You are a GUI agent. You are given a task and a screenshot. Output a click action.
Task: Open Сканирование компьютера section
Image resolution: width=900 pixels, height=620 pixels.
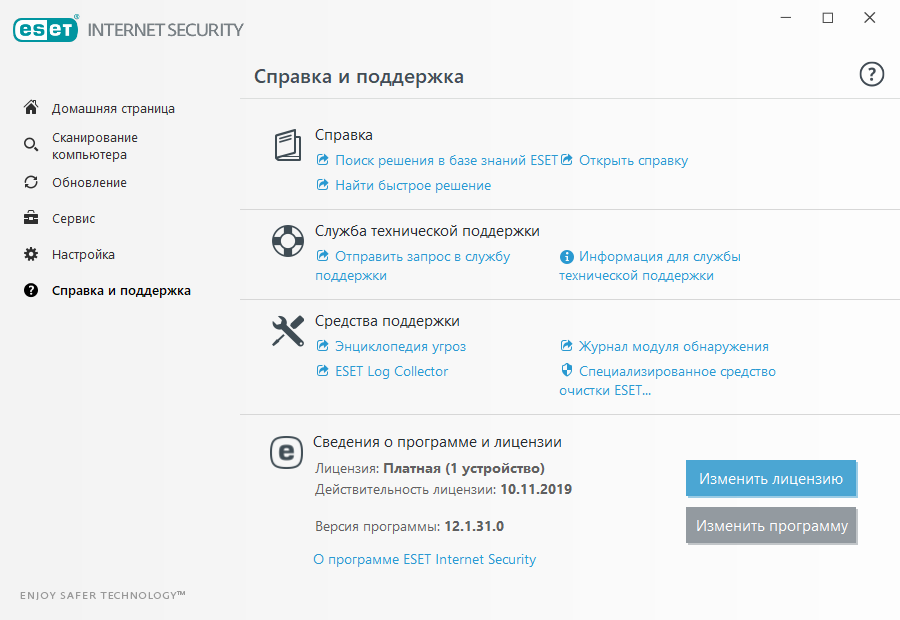[x=95, y=146]
